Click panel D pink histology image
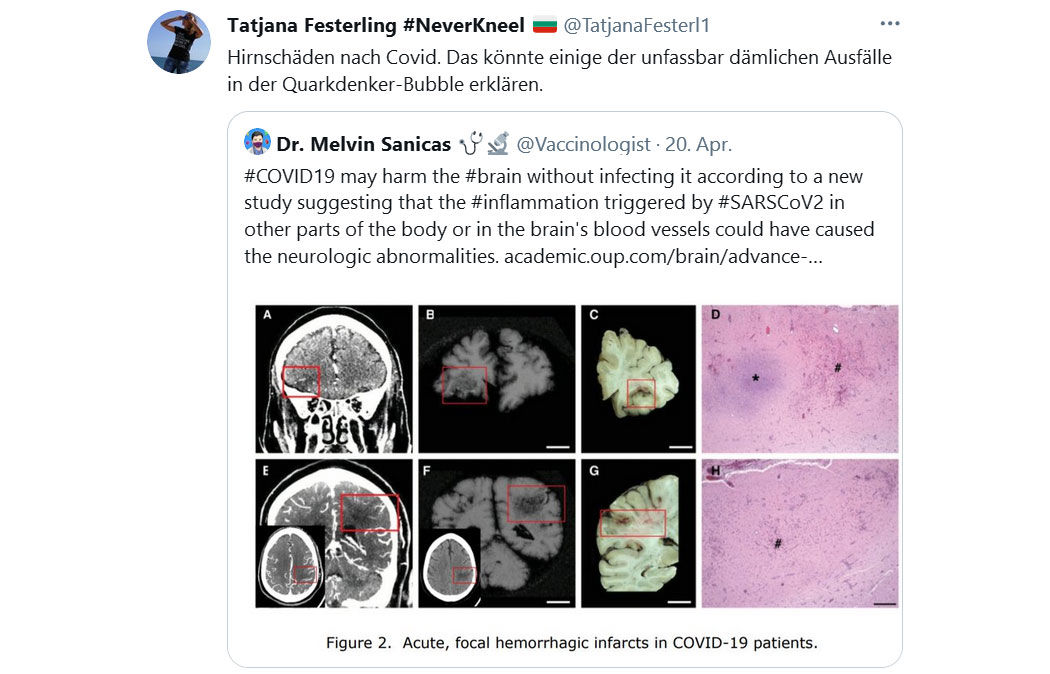Viewport: 1050px width, 674px height. [x=800, y=379]
